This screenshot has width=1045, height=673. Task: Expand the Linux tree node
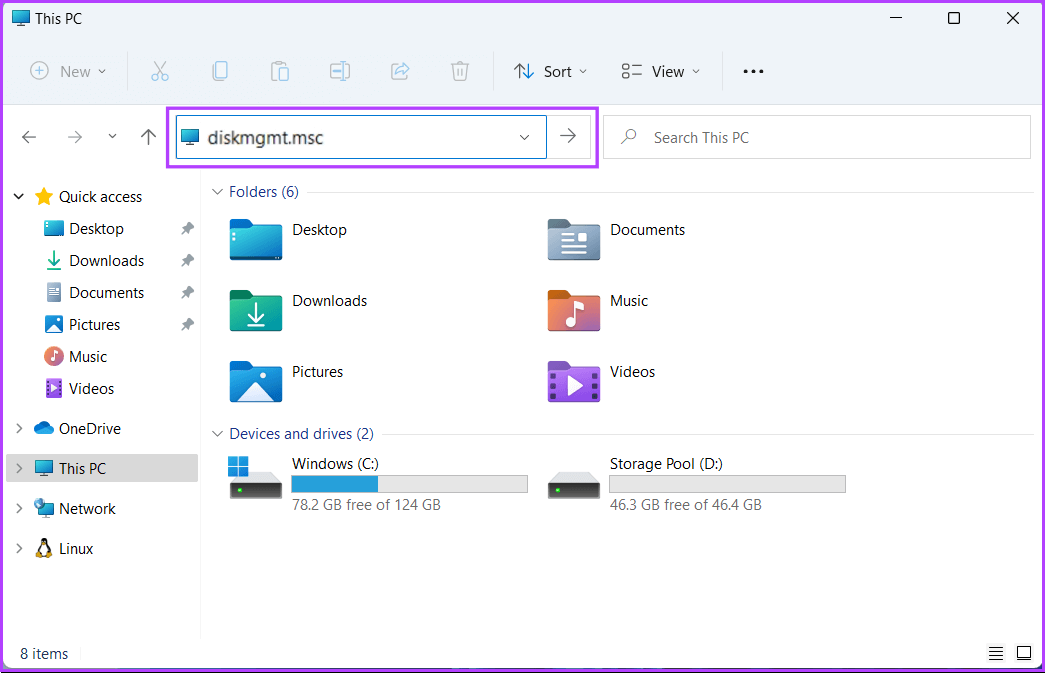click(x=19, y=548)
